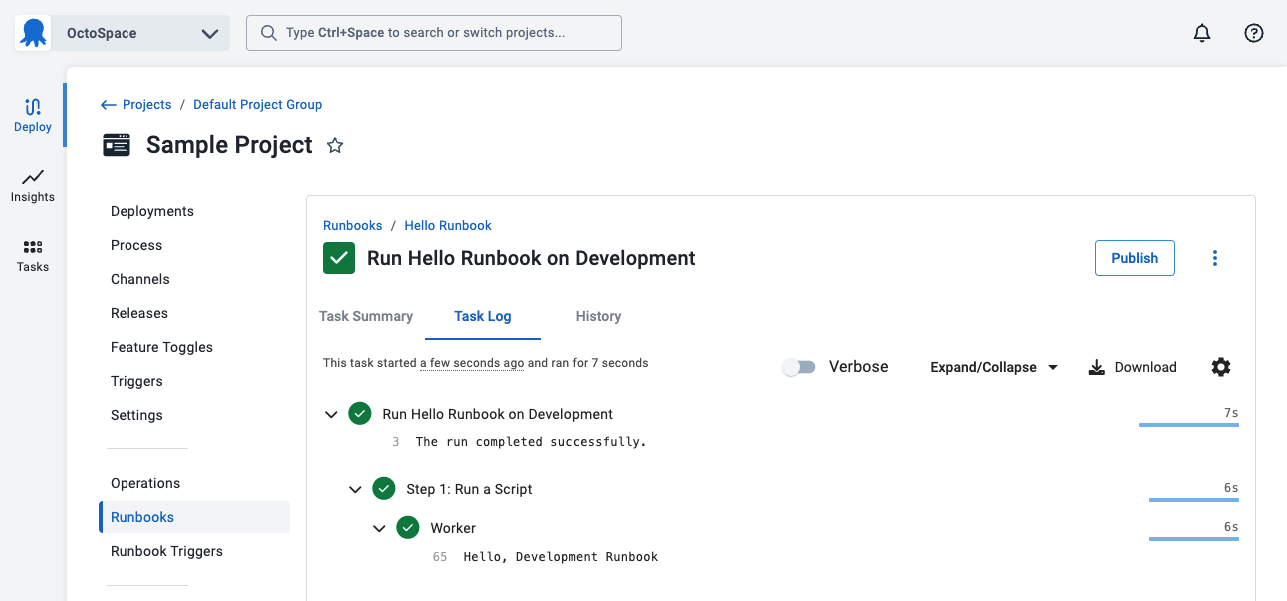Open the Expand/Collapse dropdown
The height and width of the screenshot is (601, 1287).
992,367
